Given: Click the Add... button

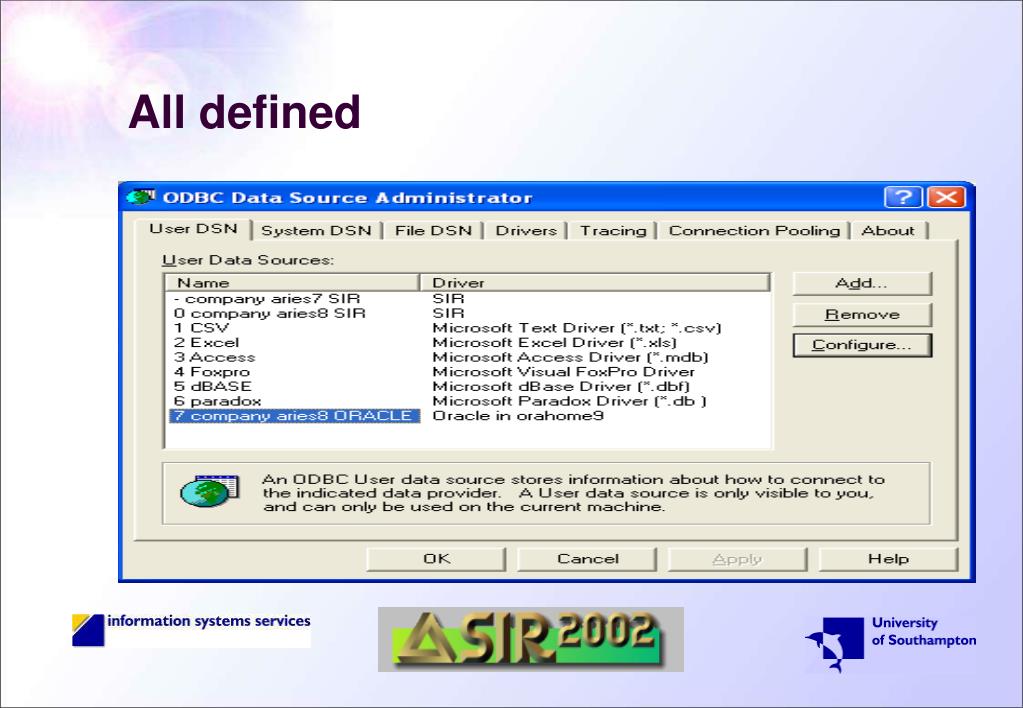Looking at the screenshot, I should click(x=862, y=283).
